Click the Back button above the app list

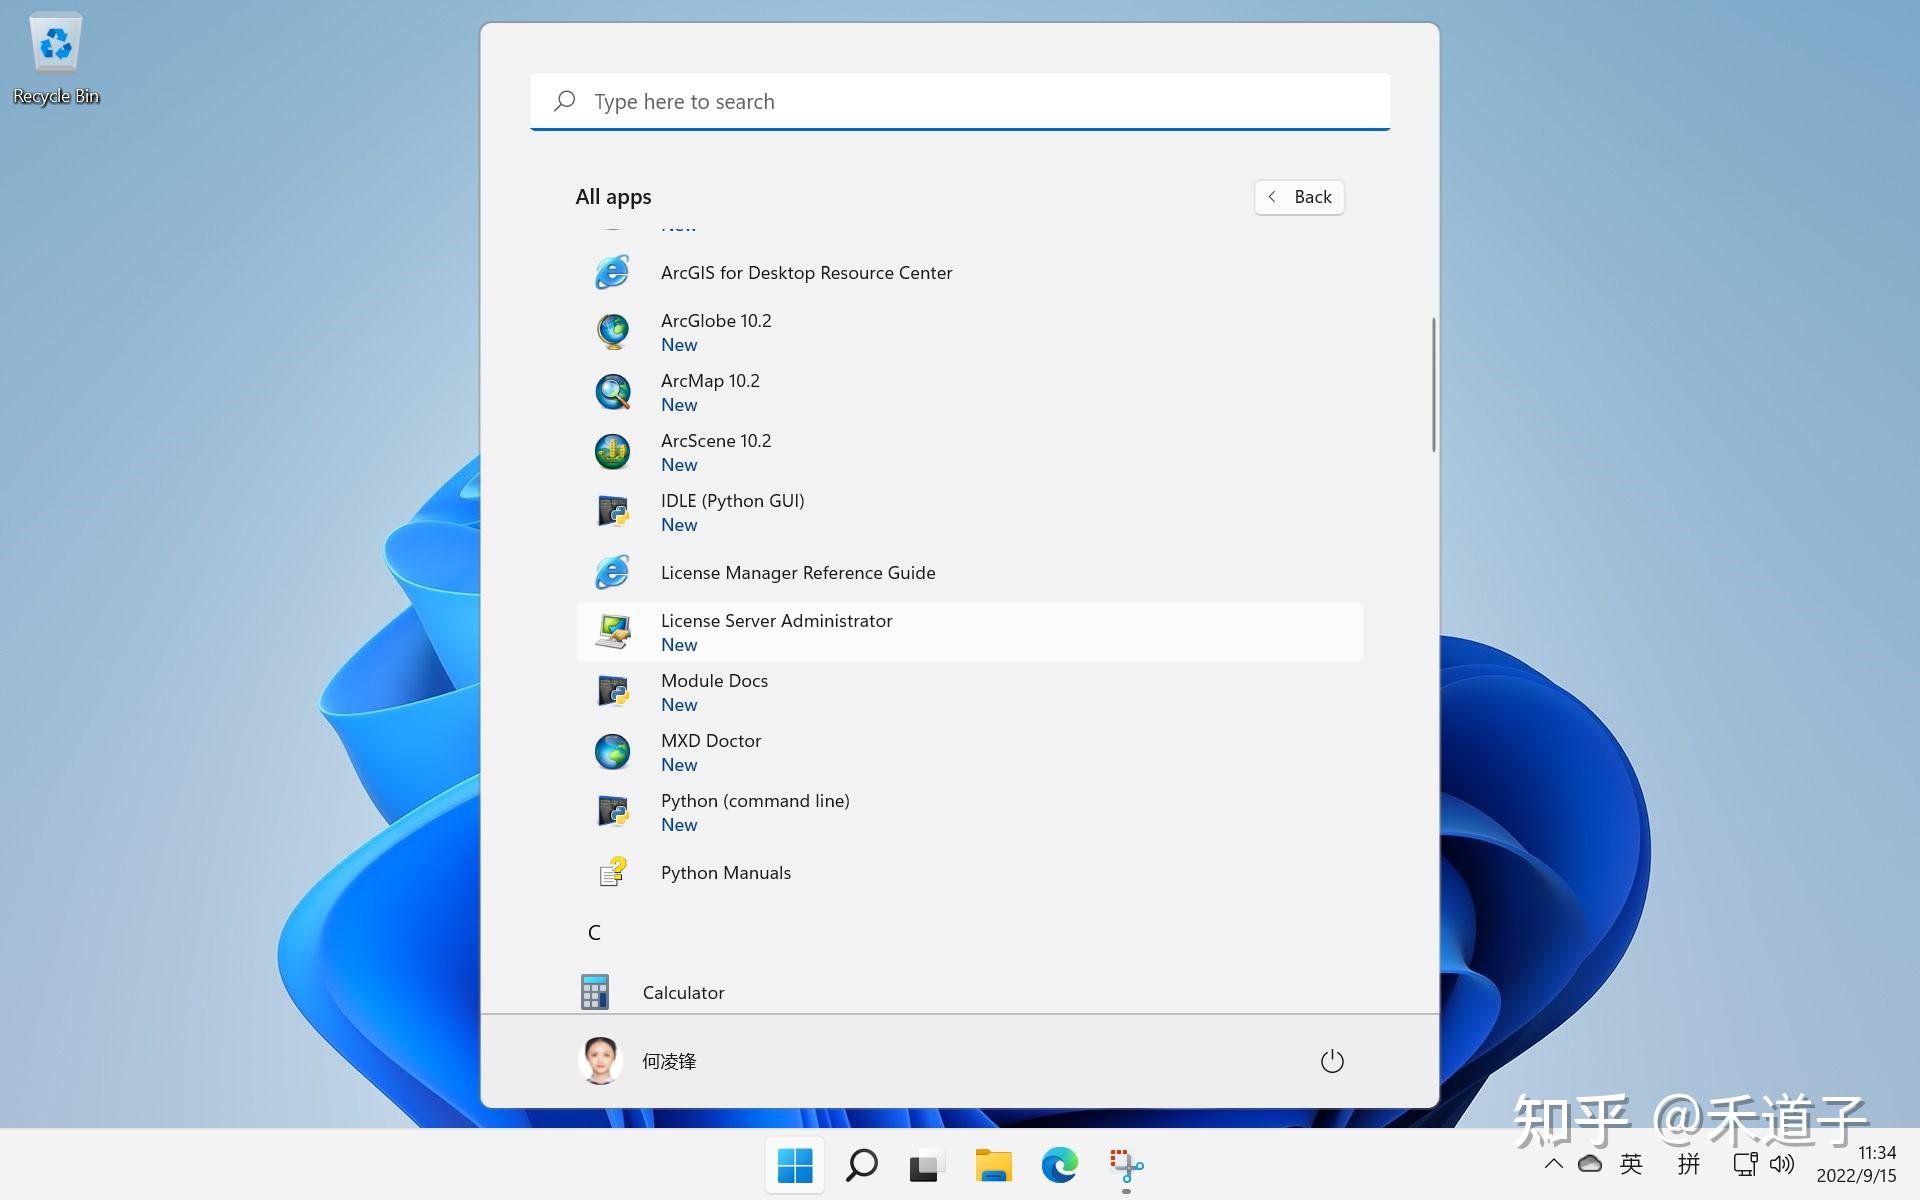click(x=1298, y=197)
